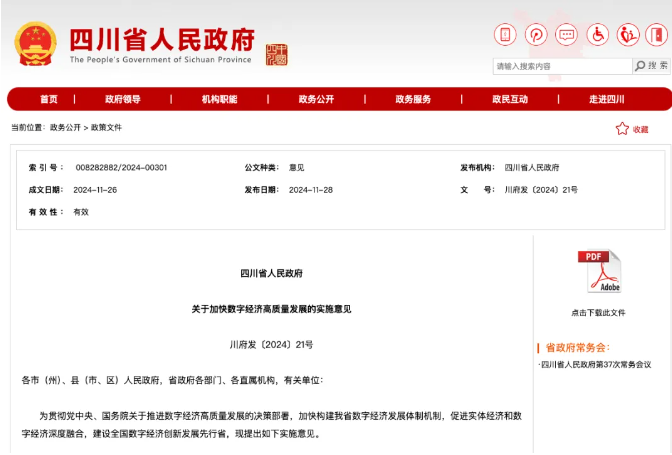Screen dimensions: 672x455
Task: Open the chat bubble message icon
Action: 567,35
